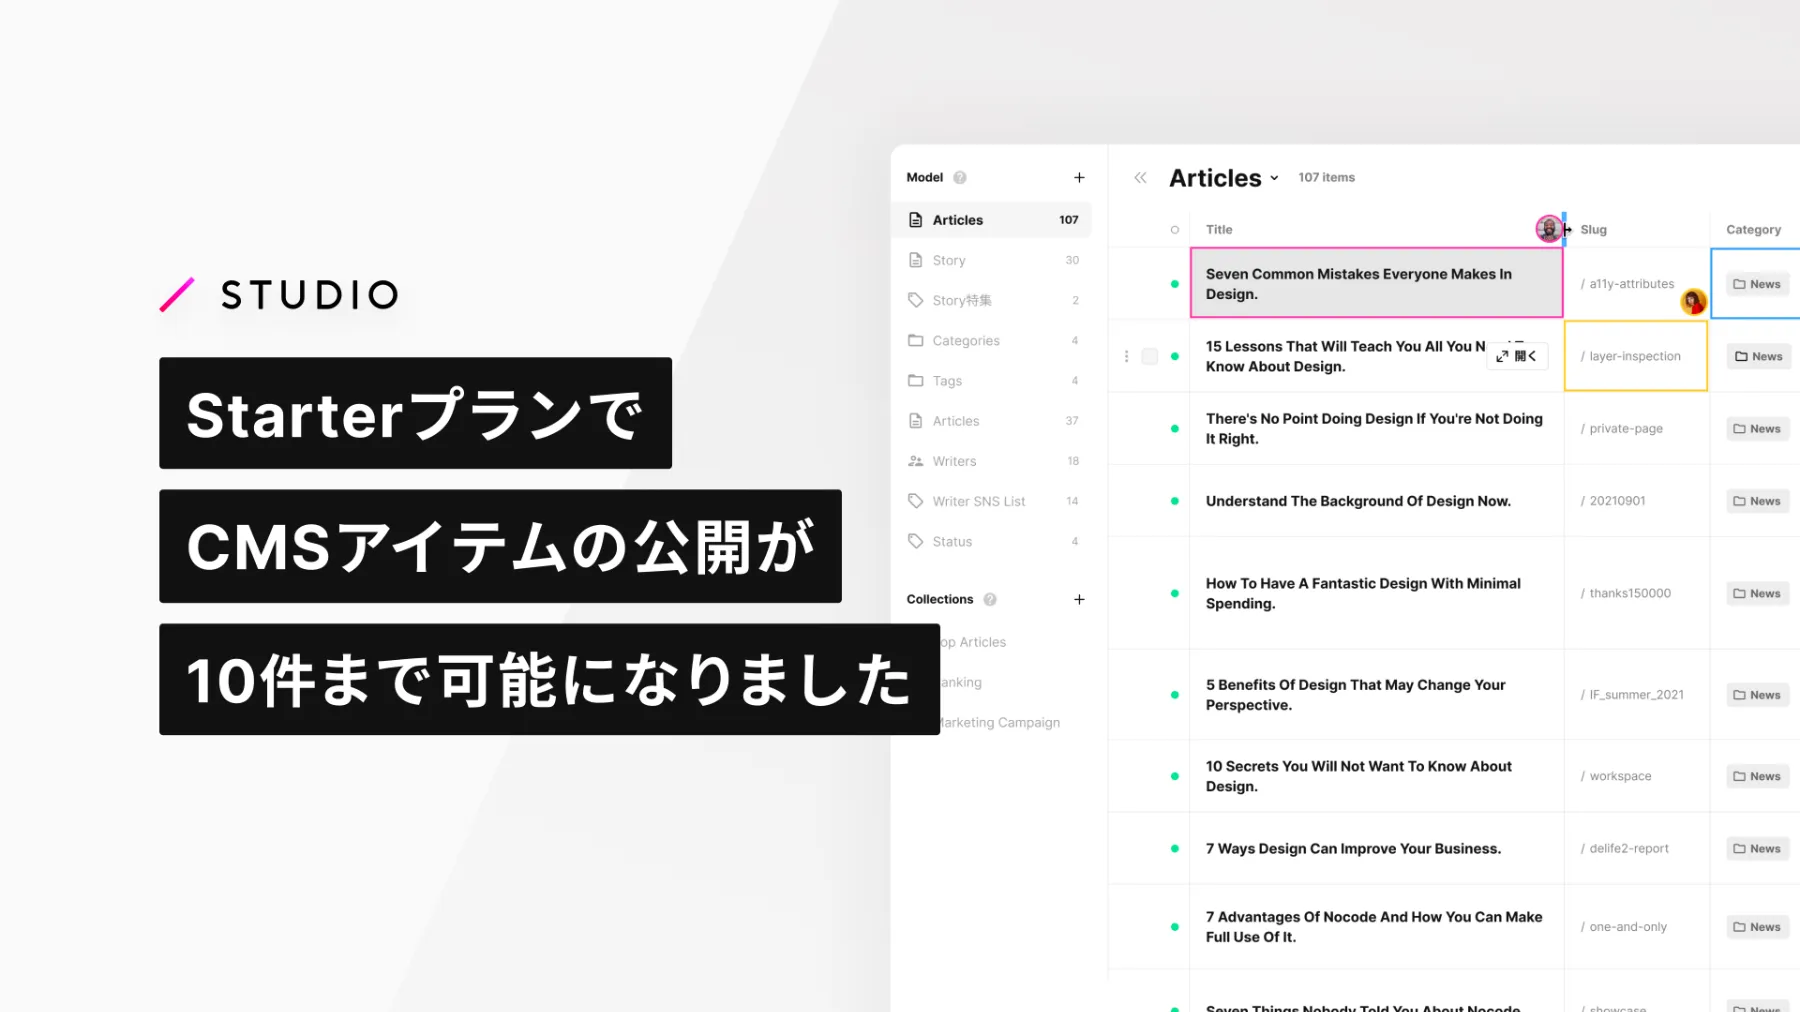Screen dimensions: 1800x1012
Task: Click the "thanks150000" slug cell
Action: [x=1637, y=594]
